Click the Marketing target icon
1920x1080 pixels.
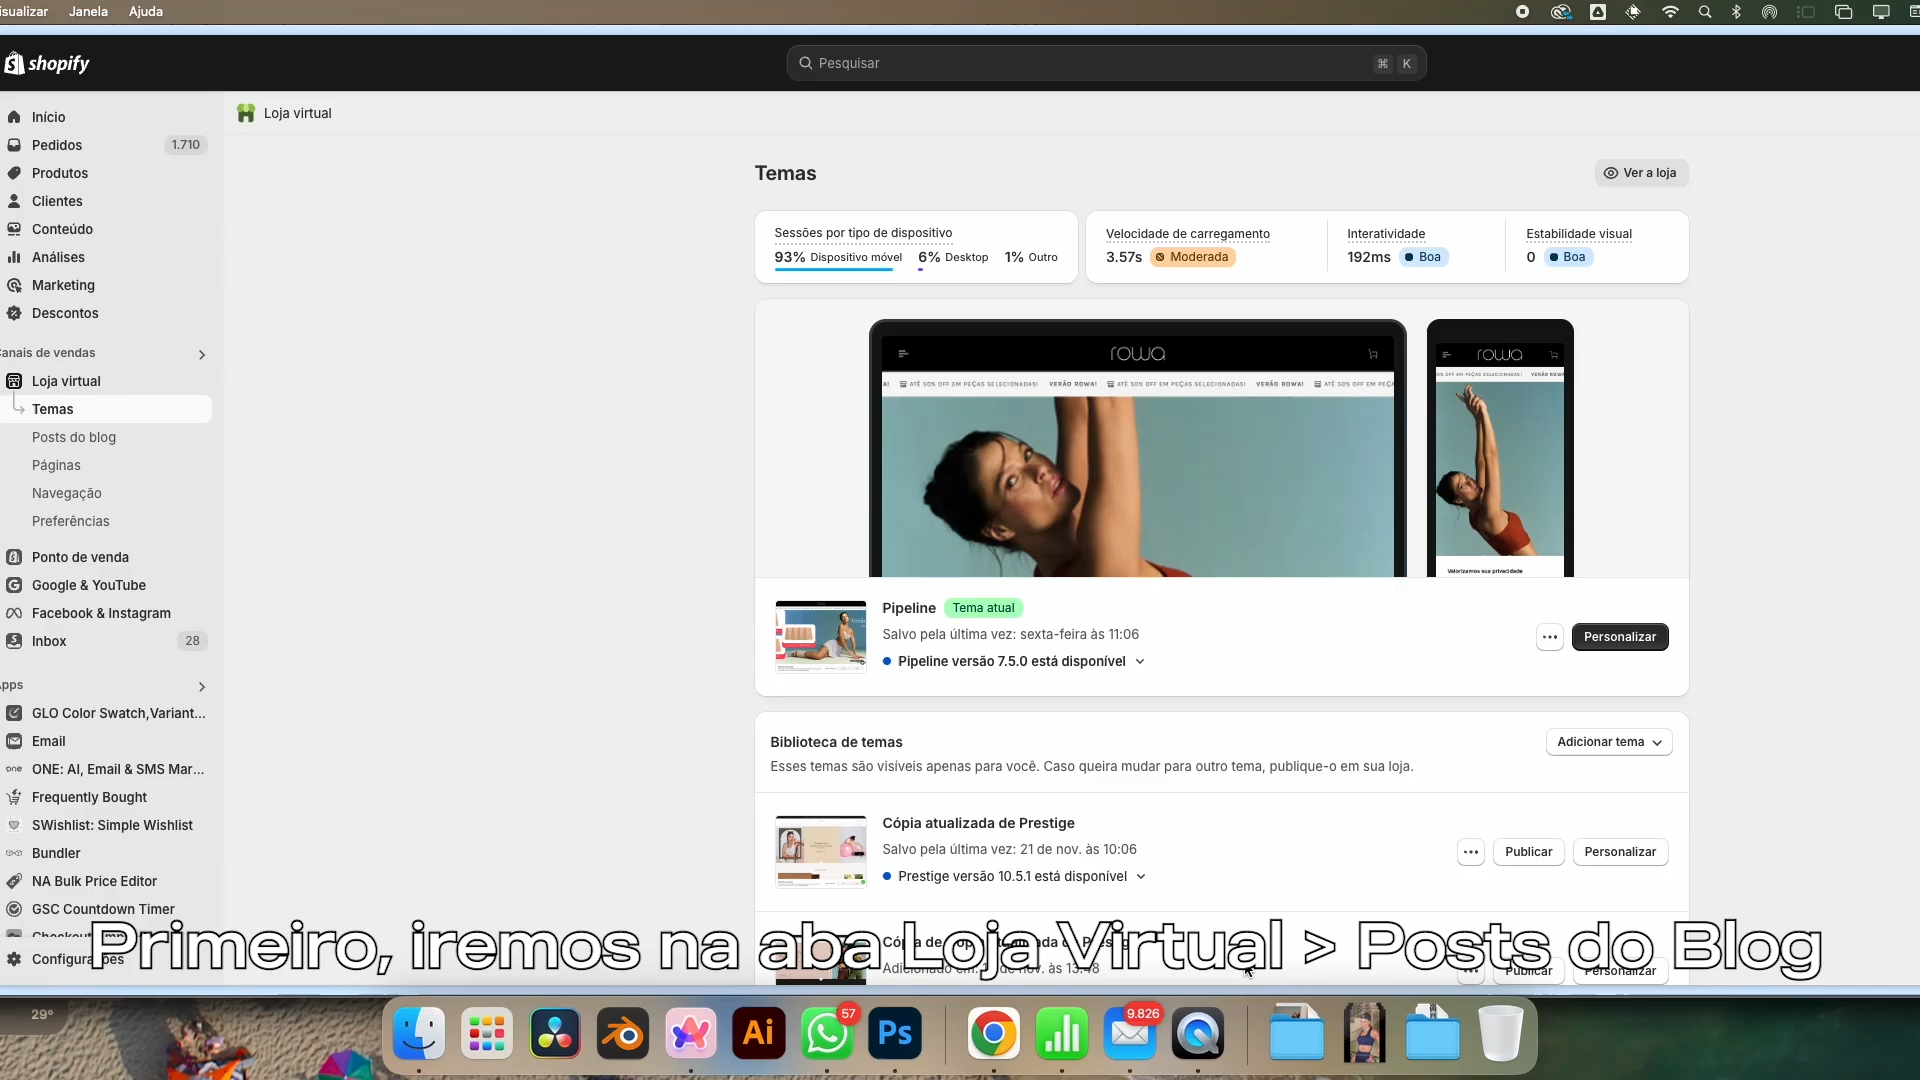(14, 285)
